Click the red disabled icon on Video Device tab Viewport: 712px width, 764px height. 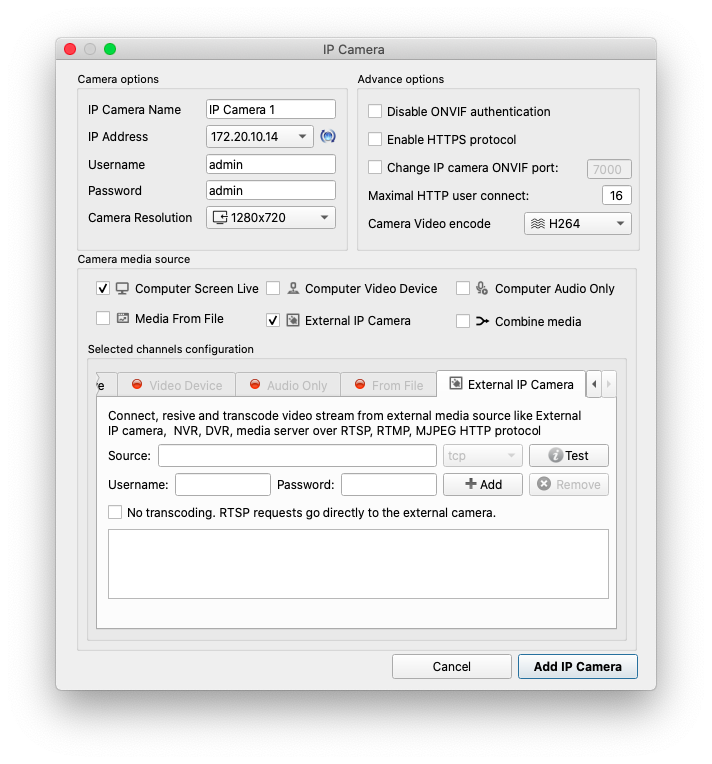pos(137,384)
